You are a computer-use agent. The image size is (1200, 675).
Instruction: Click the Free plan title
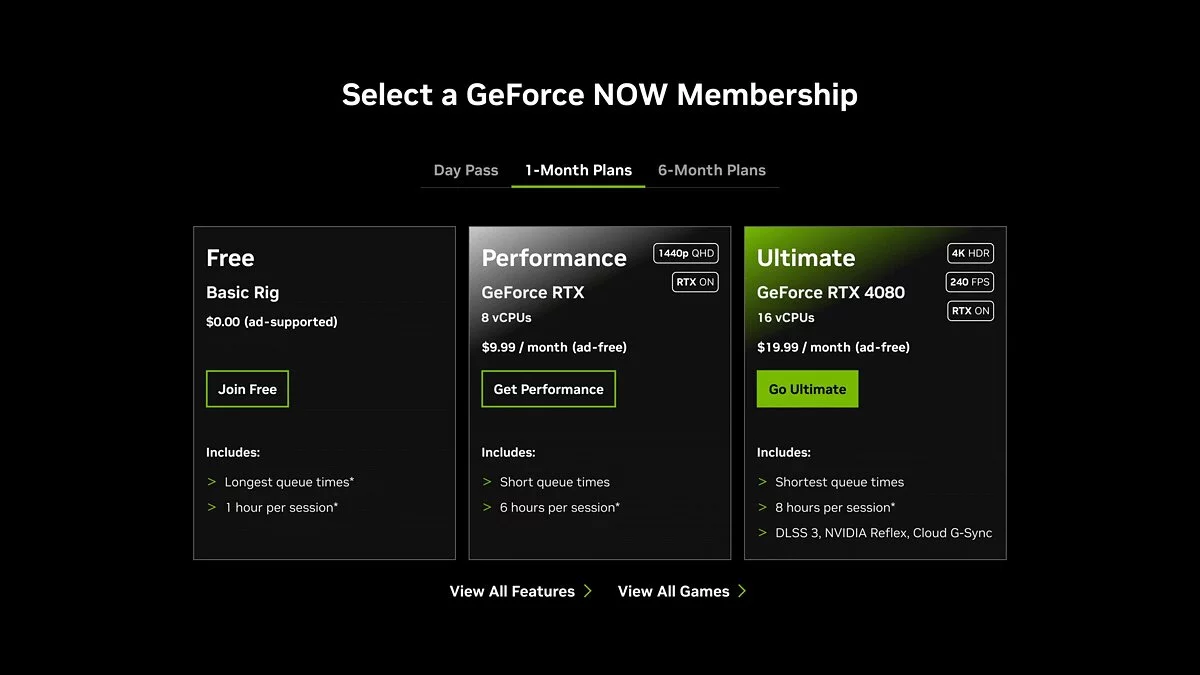click(x=230, y=258)
